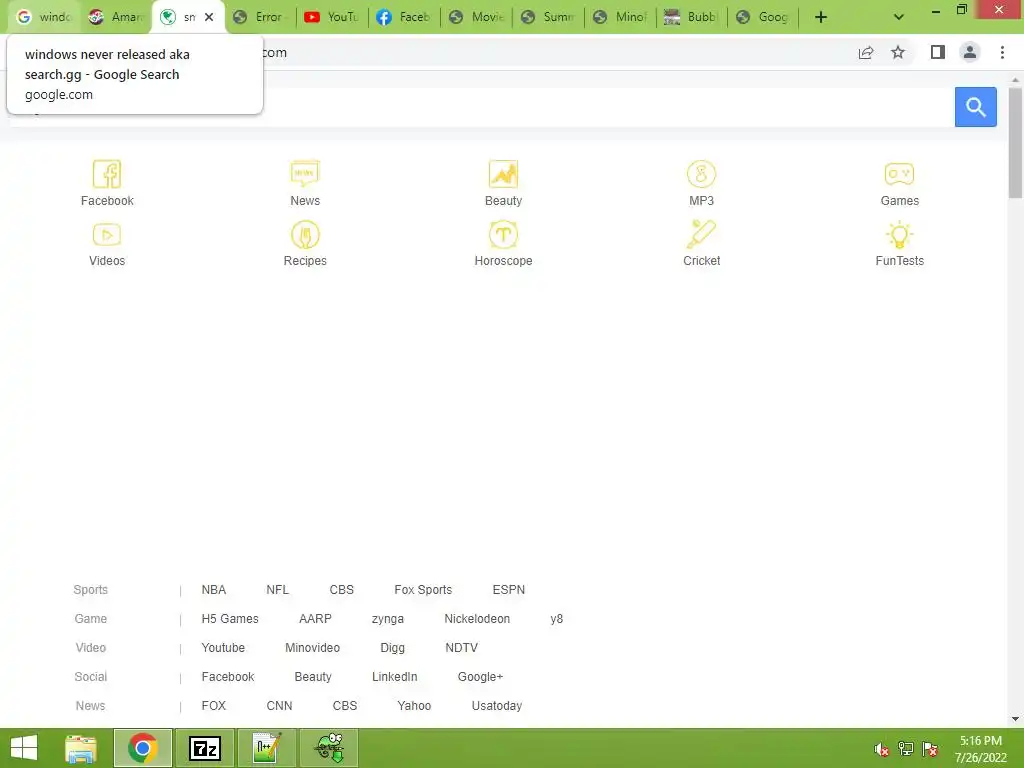Open the taskbar clock showing 5:16 PM
Screen dimensions: 1024x768
(x=981, y=749)
